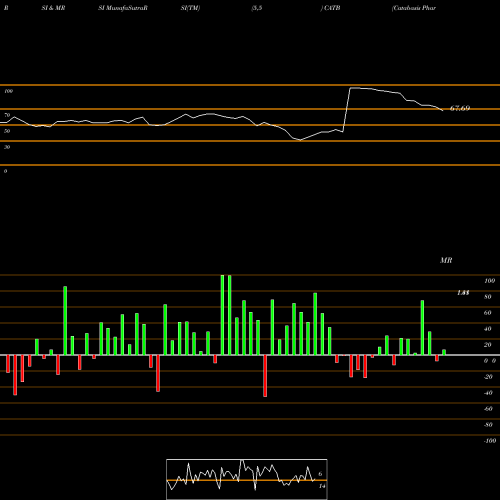Click the last green bar in MR histogram
The height and width of the screenshot is (500, 500).
pyautogui.click(x=444, y=352)
